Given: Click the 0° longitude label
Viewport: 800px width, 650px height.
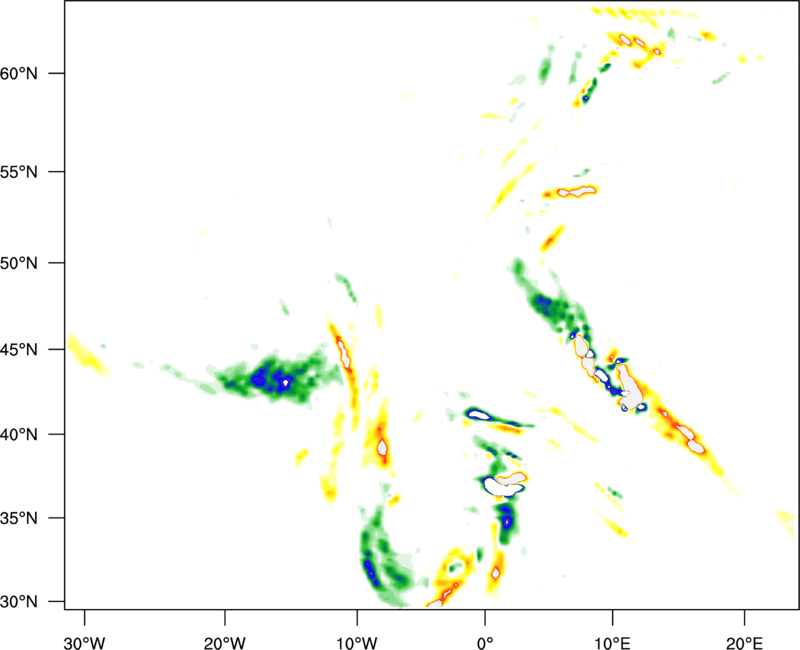Looking at the screenshot, I should 485,643.
